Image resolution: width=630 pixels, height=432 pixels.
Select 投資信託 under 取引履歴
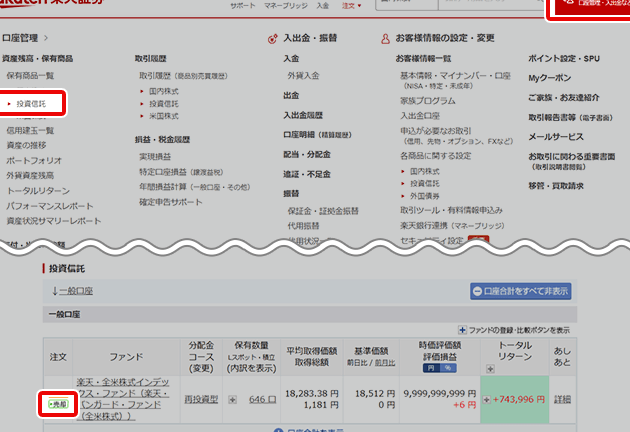[x=164, y=104]
